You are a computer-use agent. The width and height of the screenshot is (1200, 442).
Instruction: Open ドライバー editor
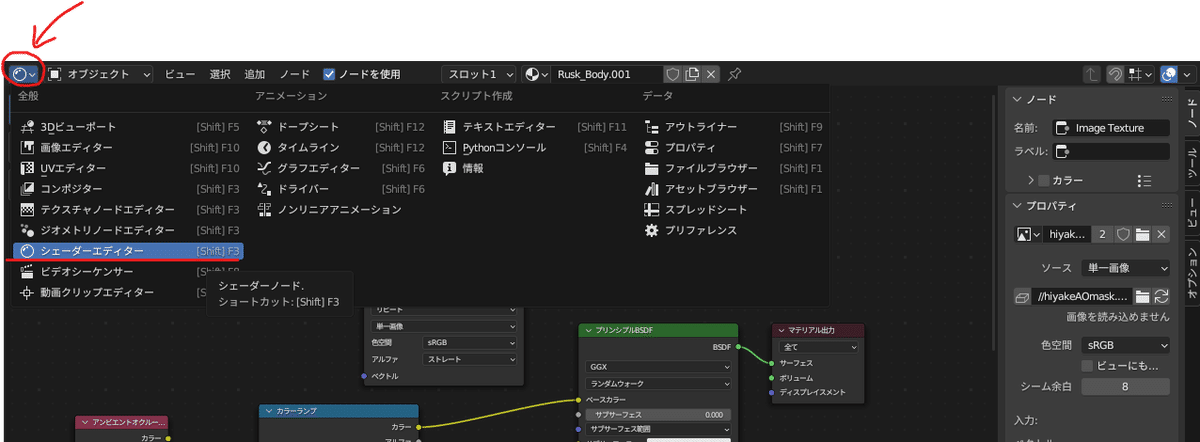point(340,188)
